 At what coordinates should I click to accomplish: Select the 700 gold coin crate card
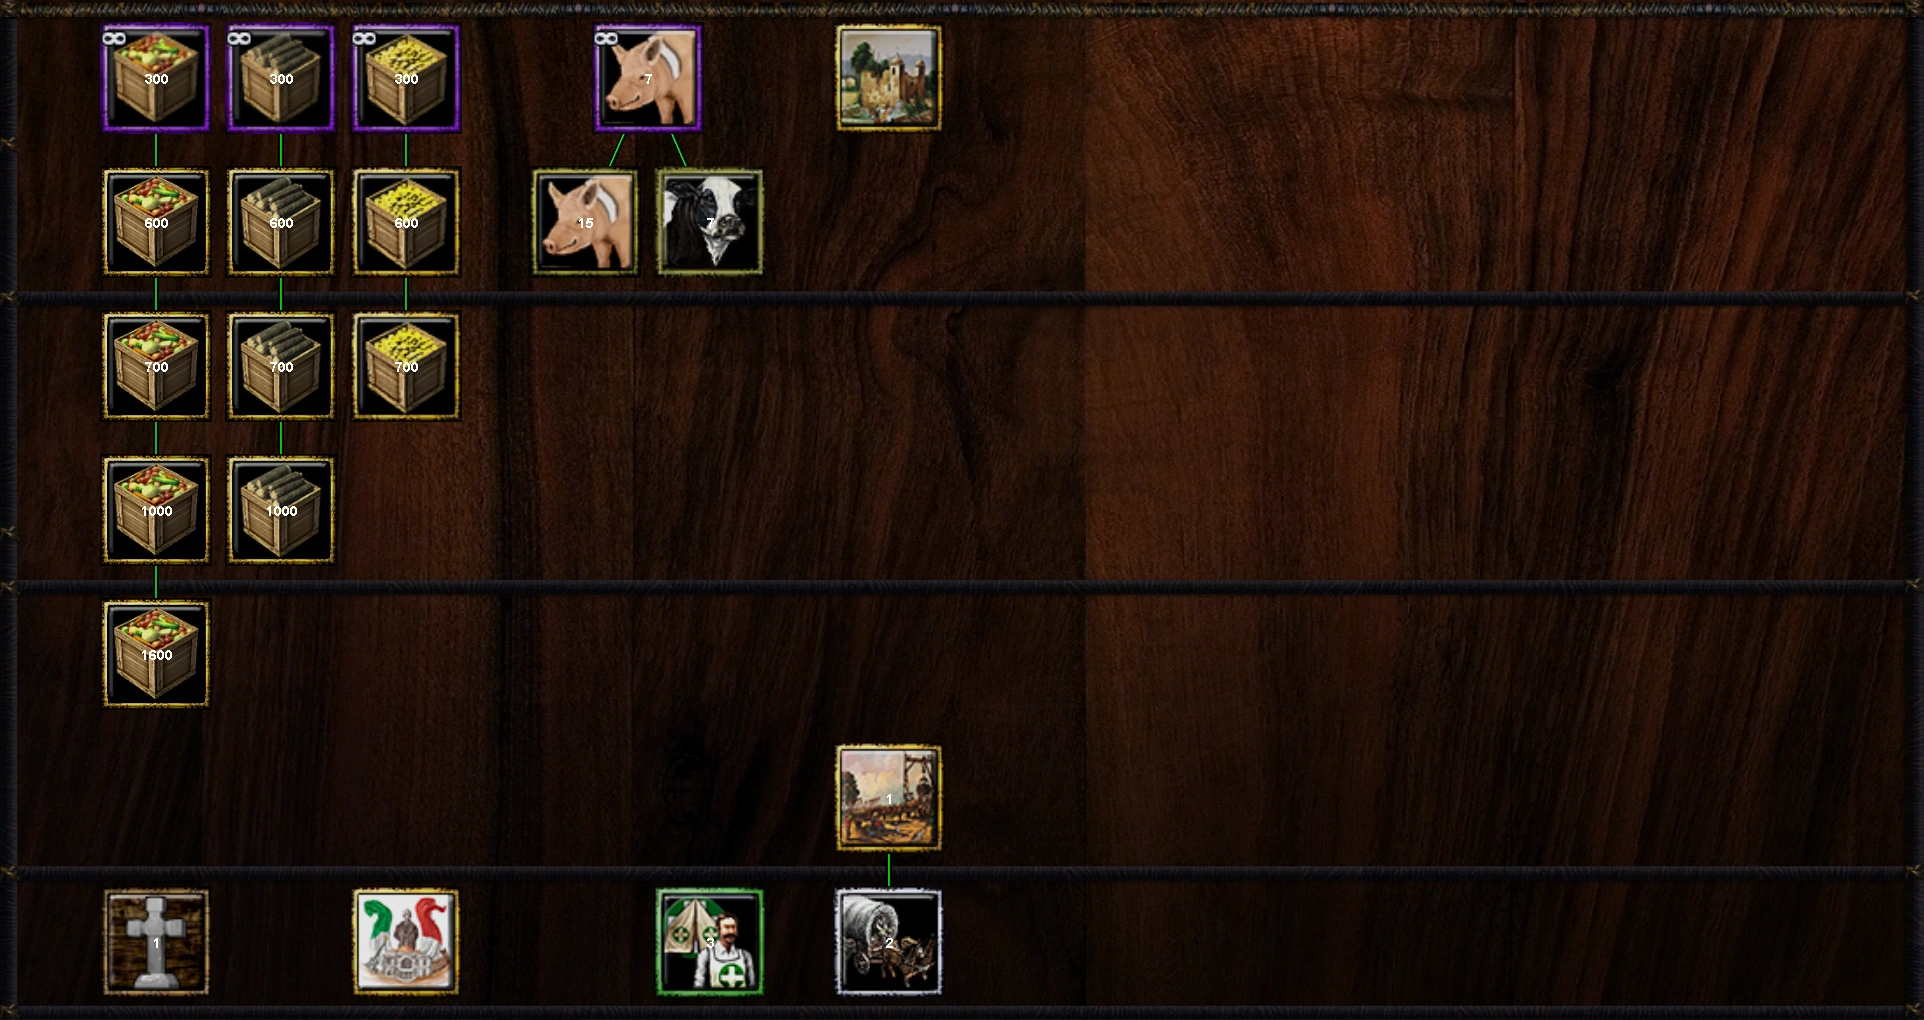(406, 366)
